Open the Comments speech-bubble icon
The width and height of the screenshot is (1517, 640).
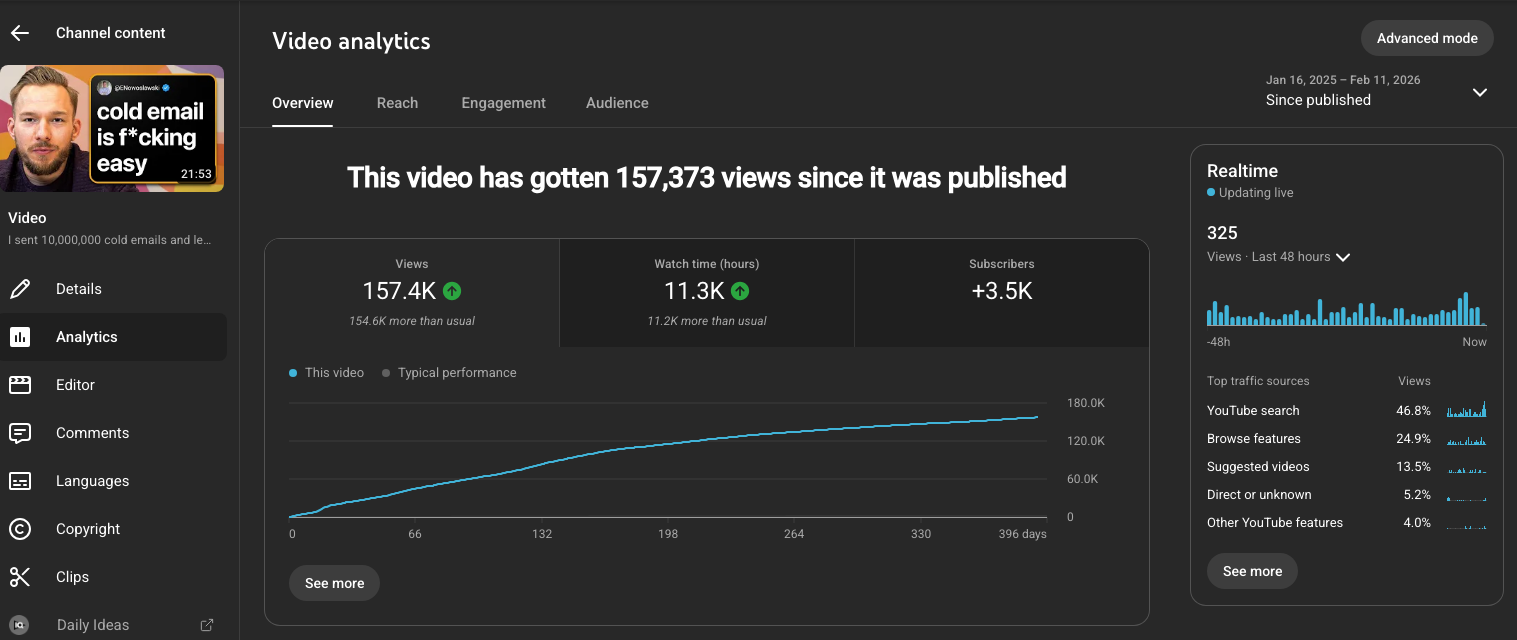(21, 432)
